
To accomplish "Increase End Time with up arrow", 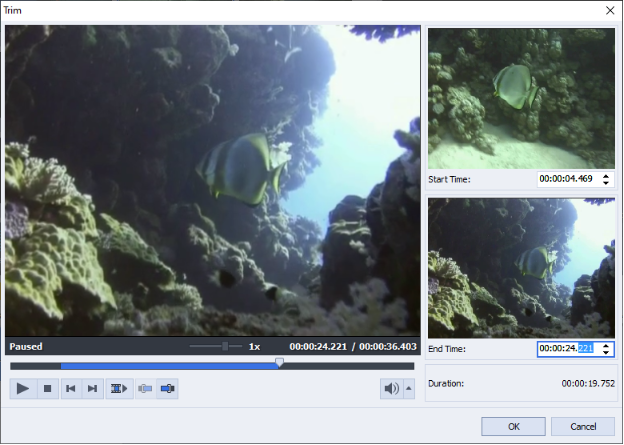I will tap(606, 345).
